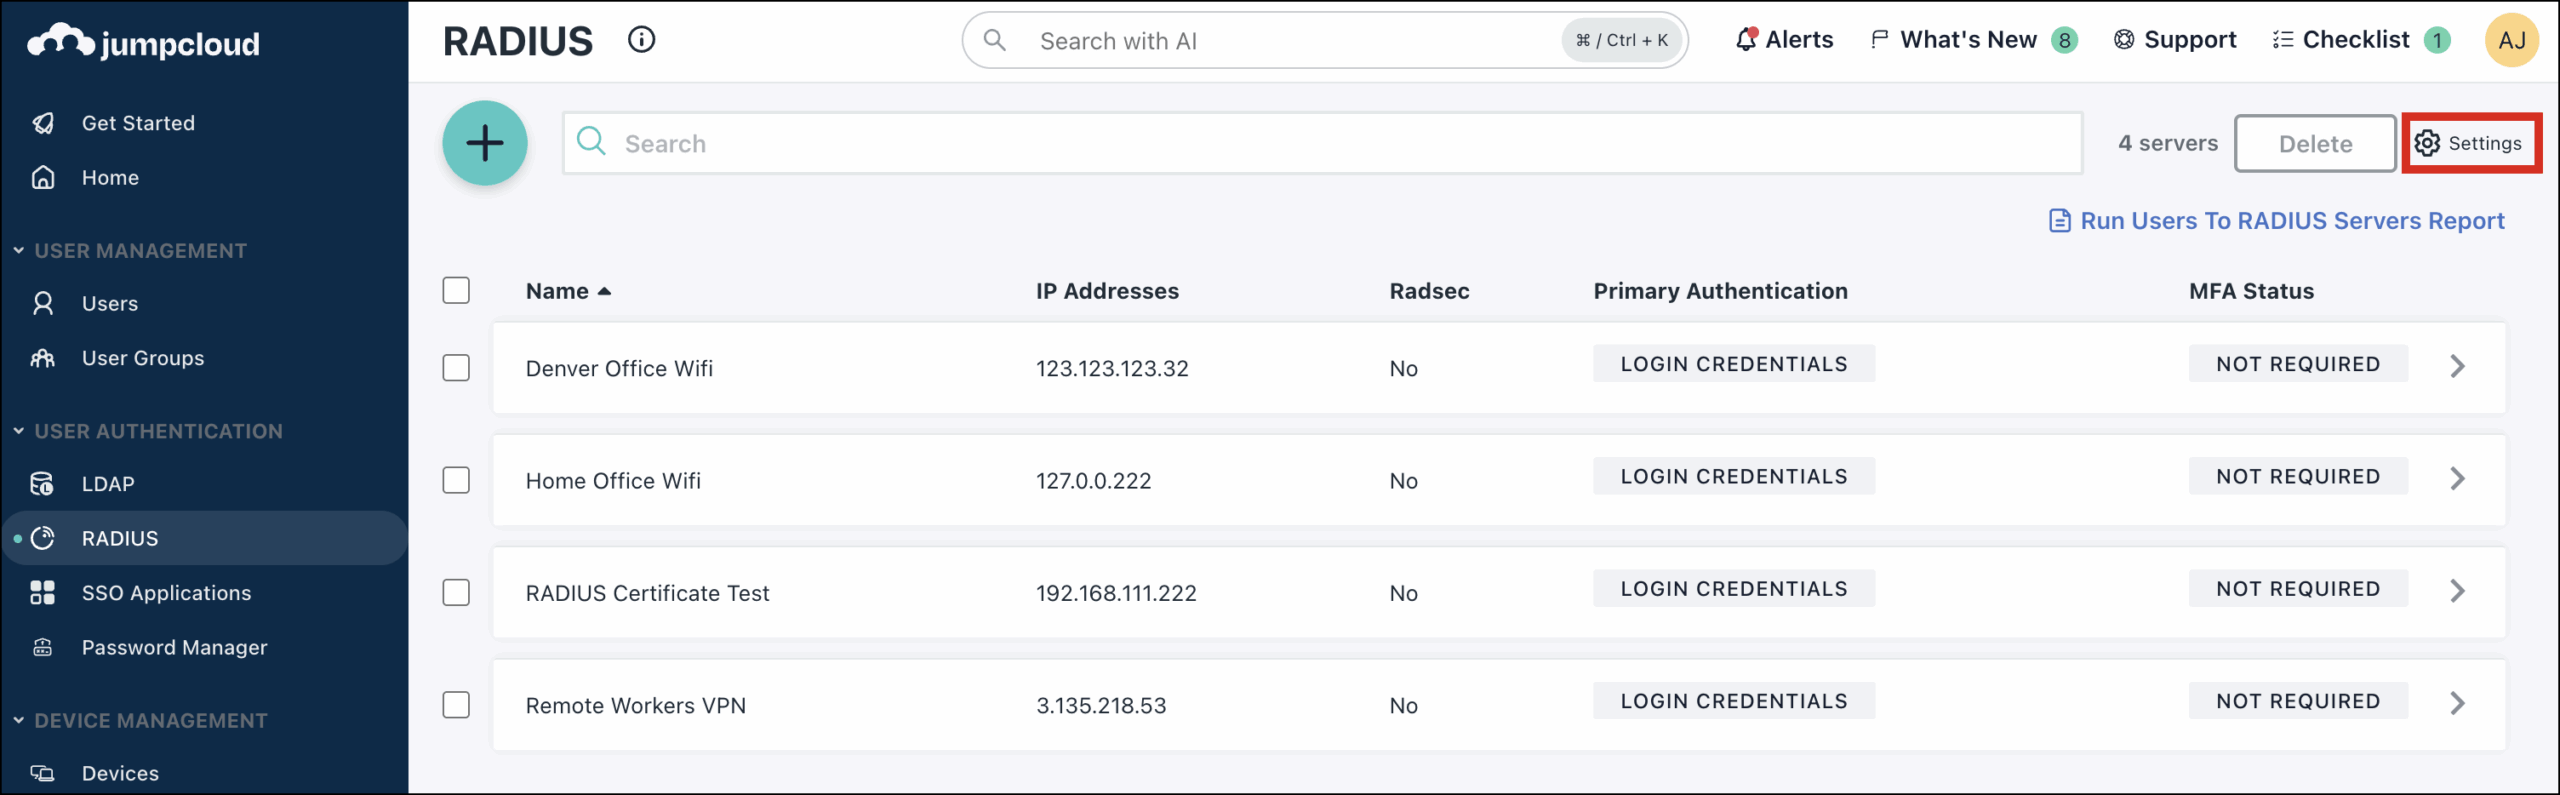
Task: Open the Checklist in the header
Action: (2342, 40)
